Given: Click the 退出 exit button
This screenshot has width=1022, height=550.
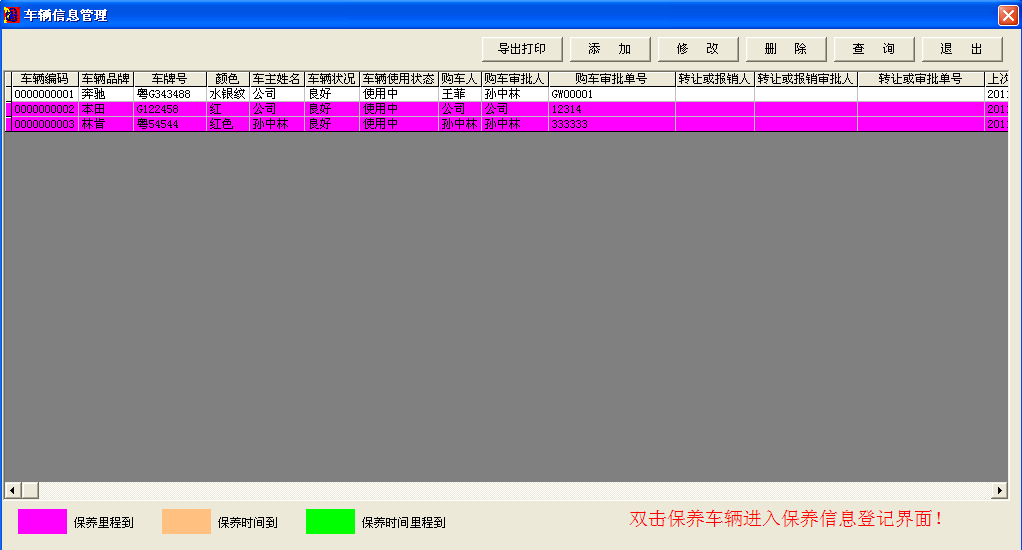Looking at the screenshot, I should (962, 49).
